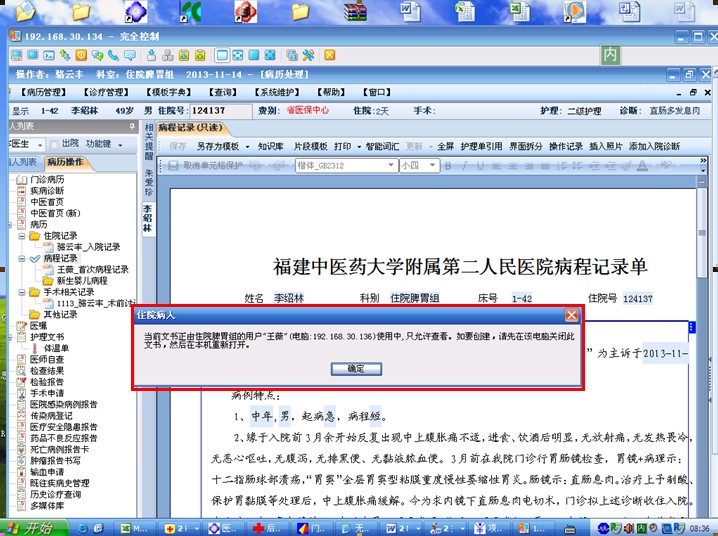The height and width of the screenshot is (536, 718).
Task: Select 体温单 in the tree
Action: 56,348
